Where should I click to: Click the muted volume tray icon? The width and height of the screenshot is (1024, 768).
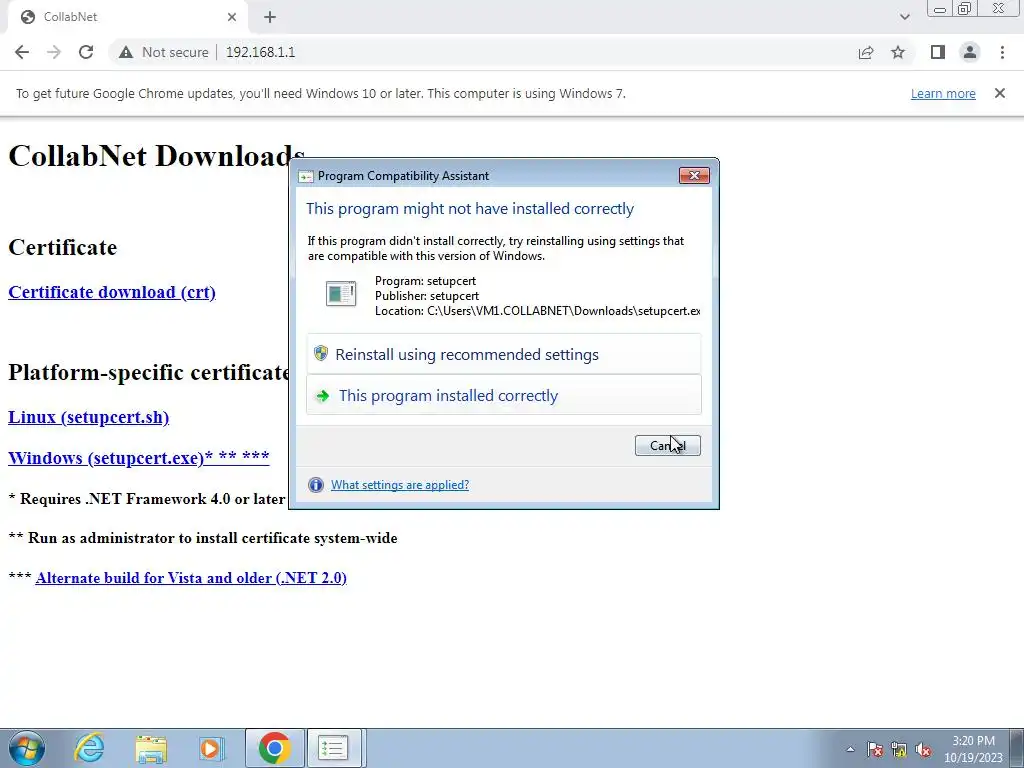[923, 749]
